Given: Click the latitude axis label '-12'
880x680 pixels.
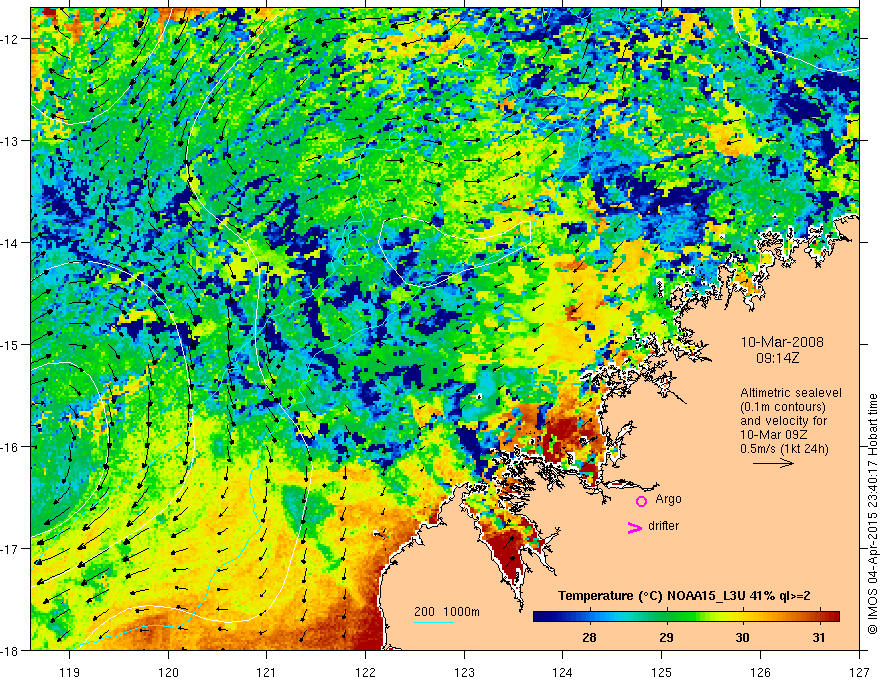Looking at the screenshot, I should tap(10, 39).
